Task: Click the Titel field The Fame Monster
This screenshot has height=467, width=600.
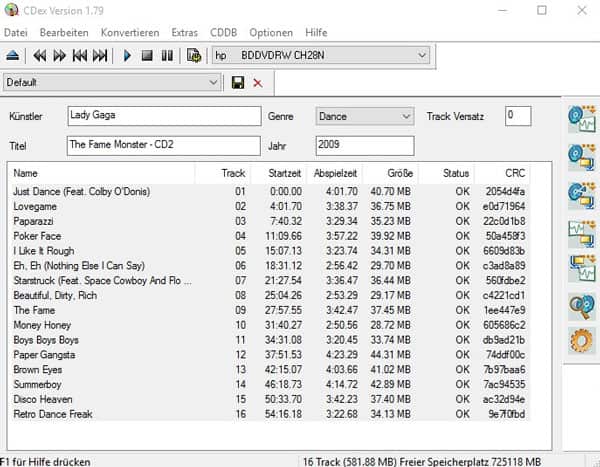Action: point(164,146)
